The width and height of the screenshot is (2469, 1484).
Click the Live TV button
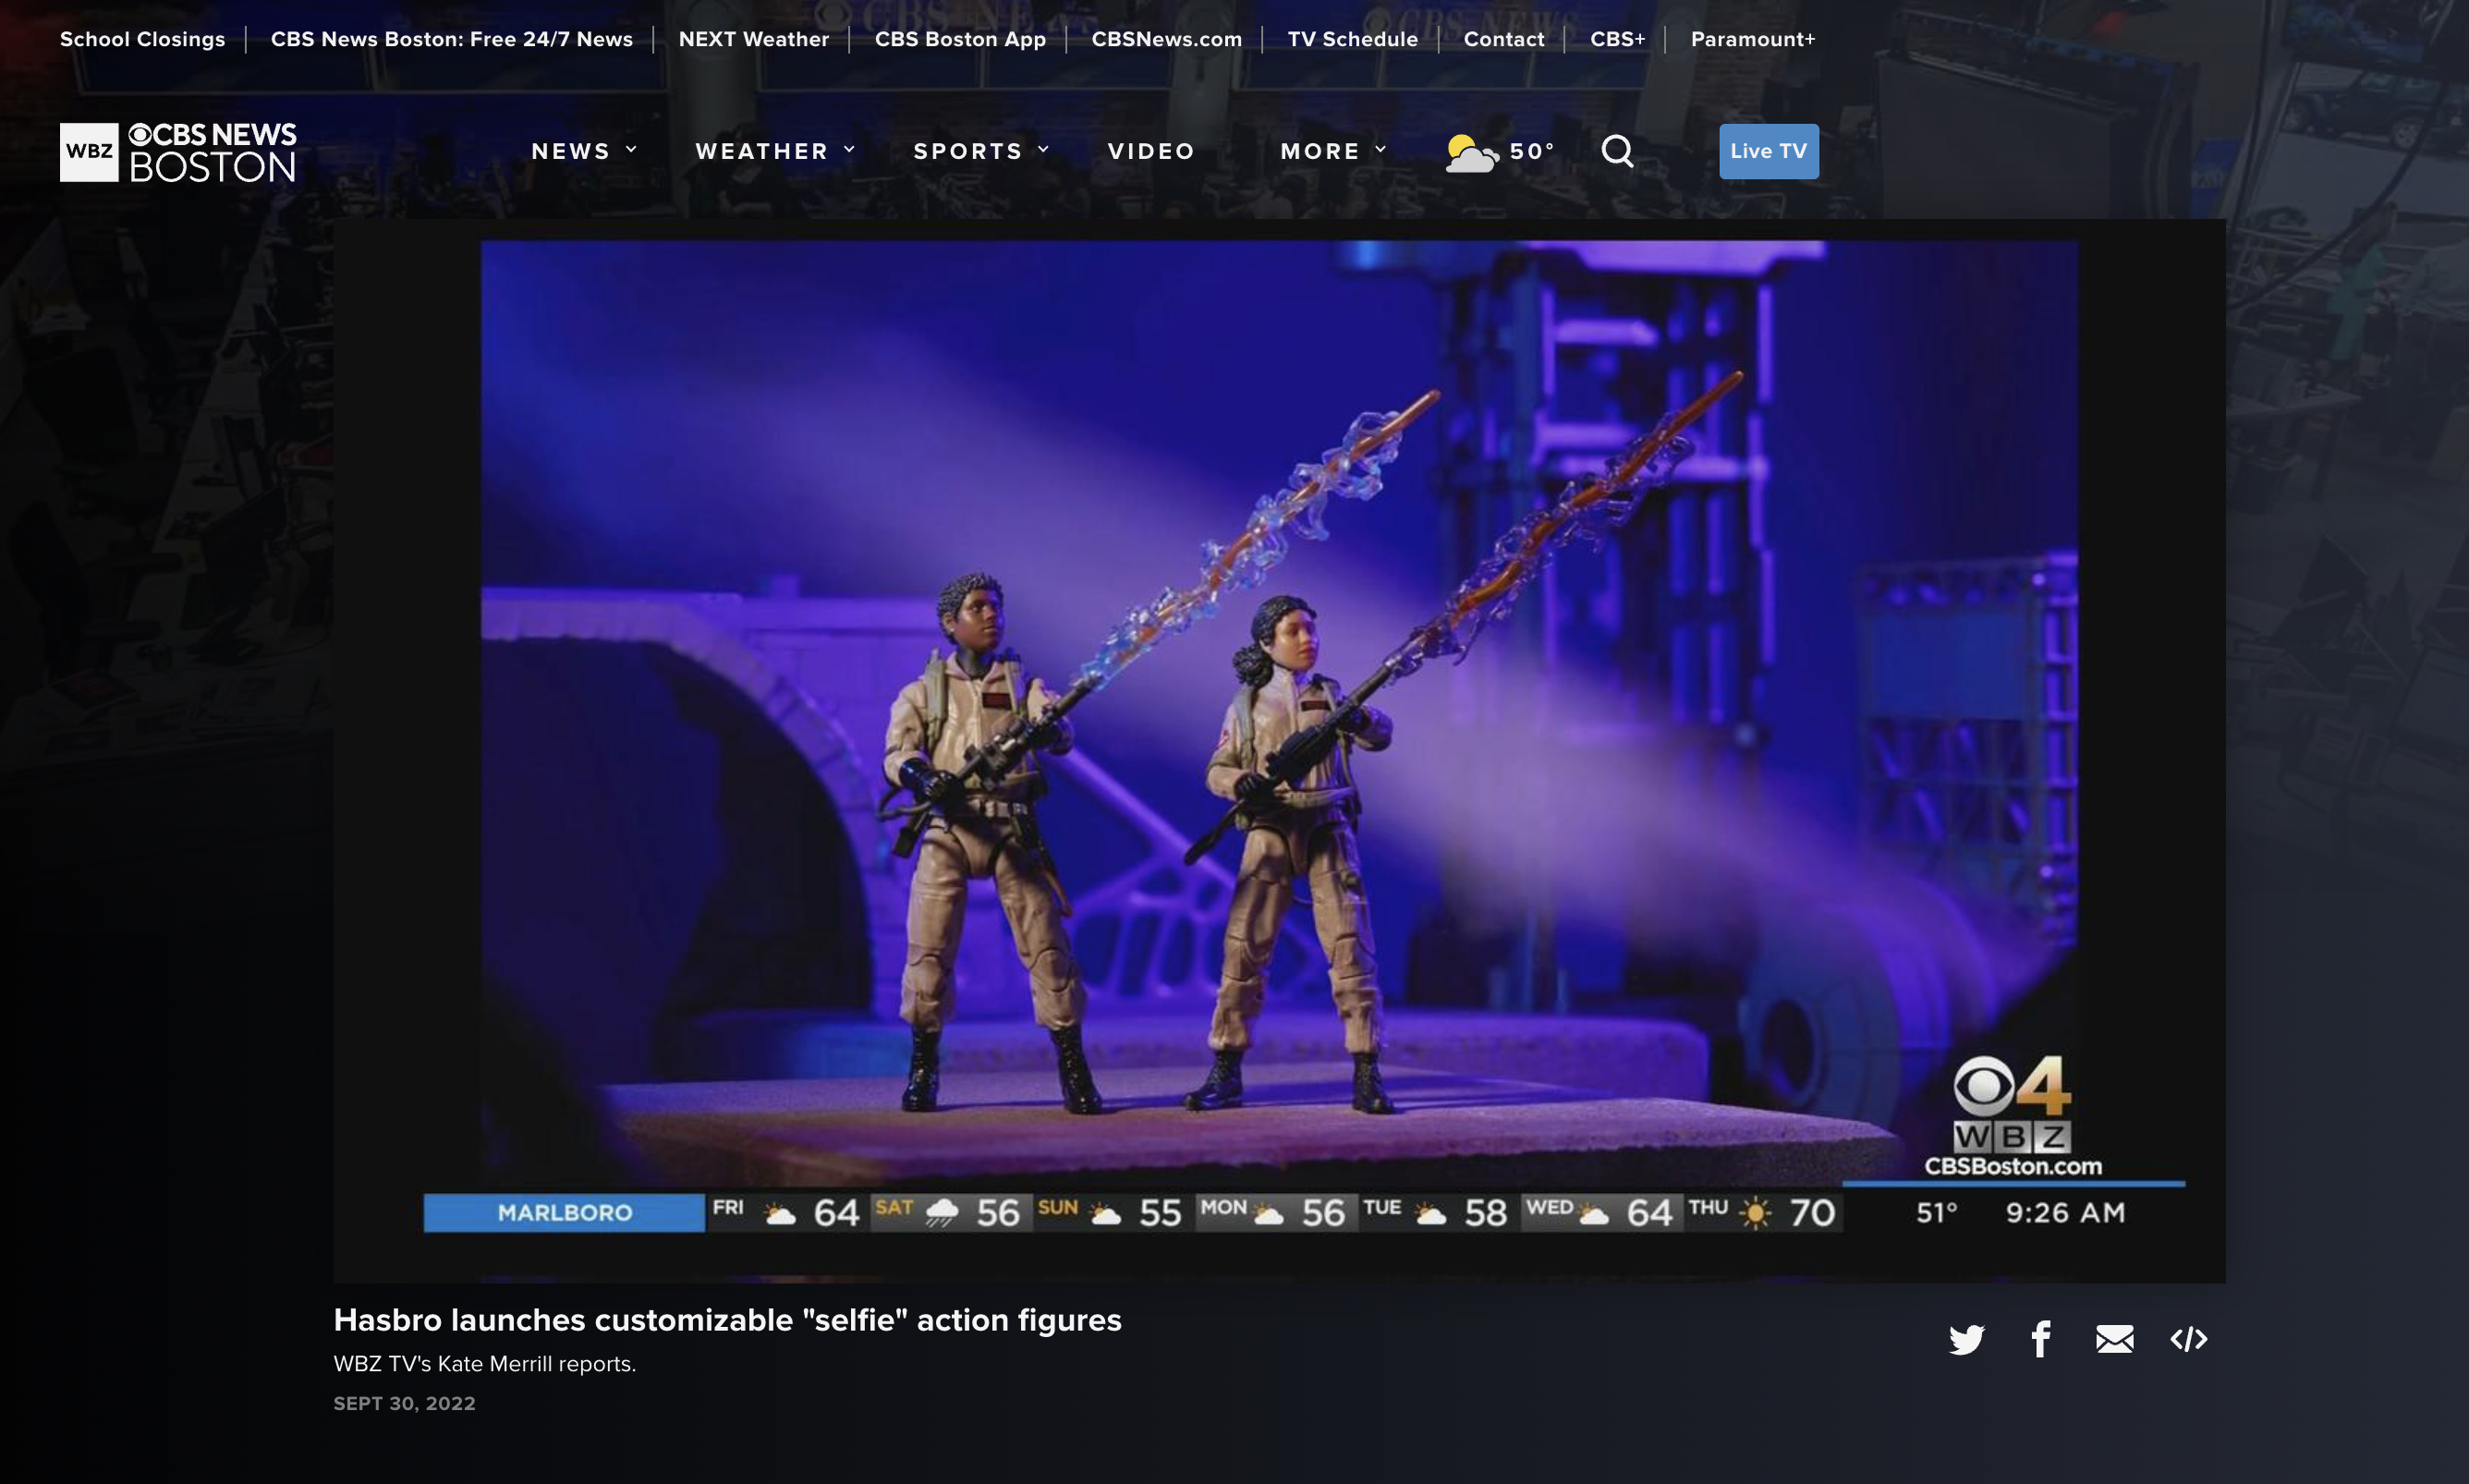point(1768,151)
